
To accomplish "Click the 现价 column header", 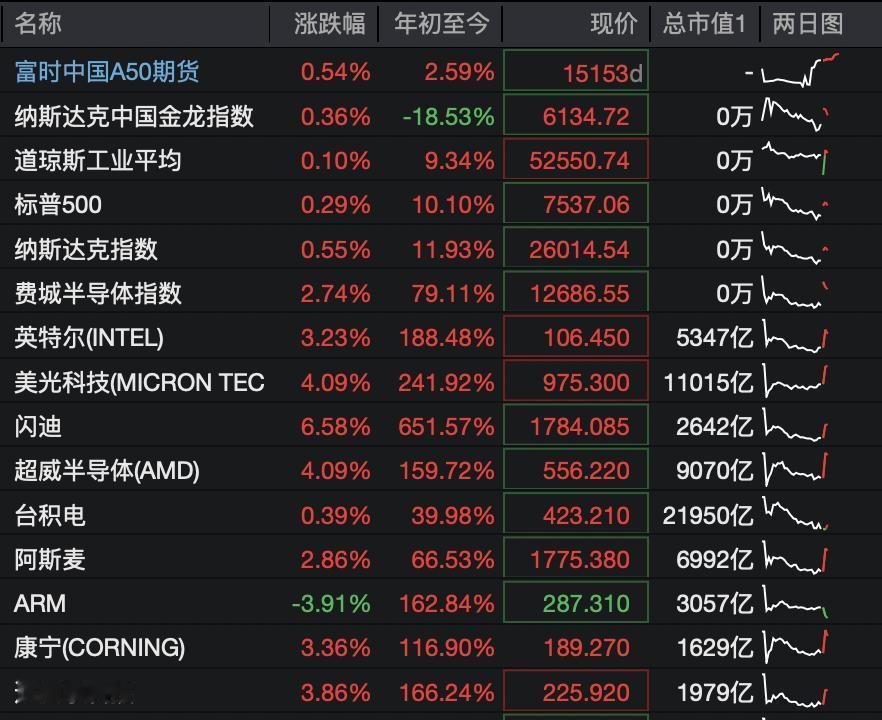I will 614,24.
